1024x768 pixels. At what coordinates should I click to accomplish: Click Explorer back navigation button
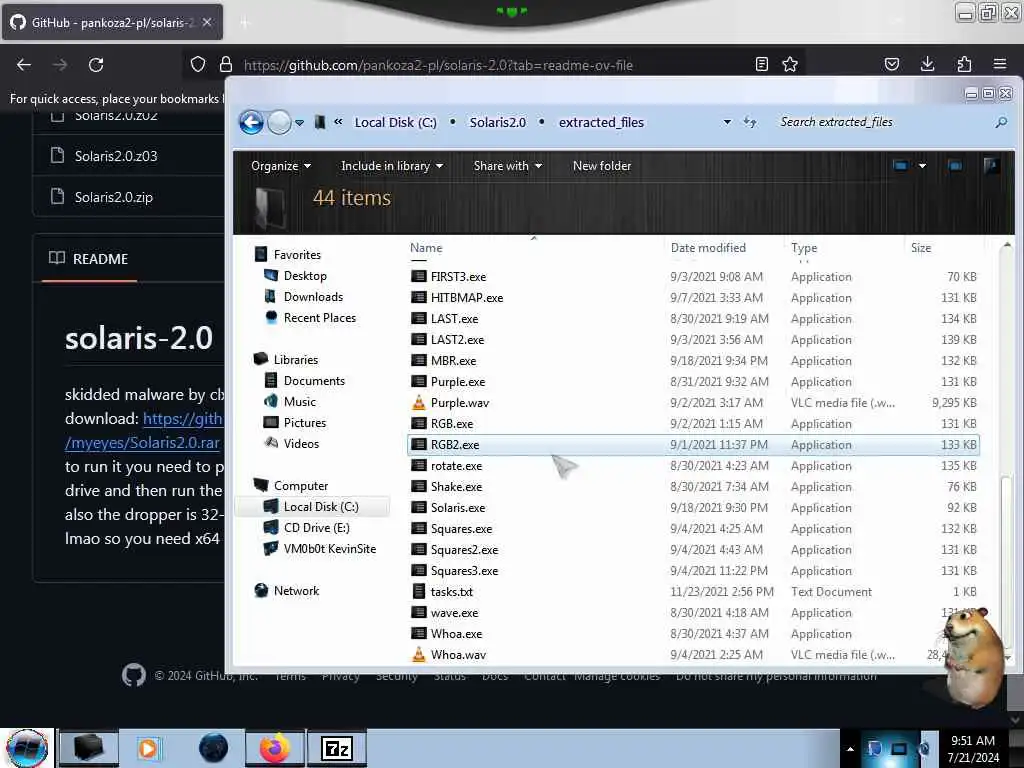[251, 122]
